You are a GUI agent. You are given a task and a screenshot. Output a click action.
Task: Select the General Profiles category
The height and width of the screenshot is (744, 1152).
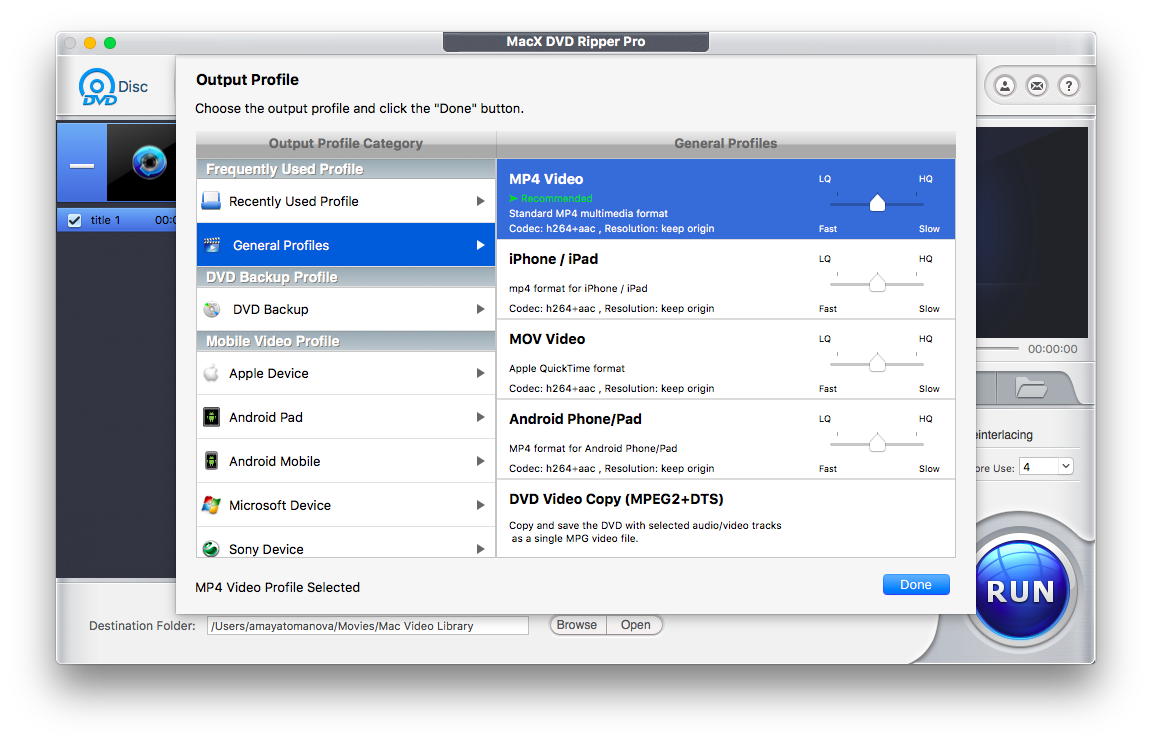(346, 245)
